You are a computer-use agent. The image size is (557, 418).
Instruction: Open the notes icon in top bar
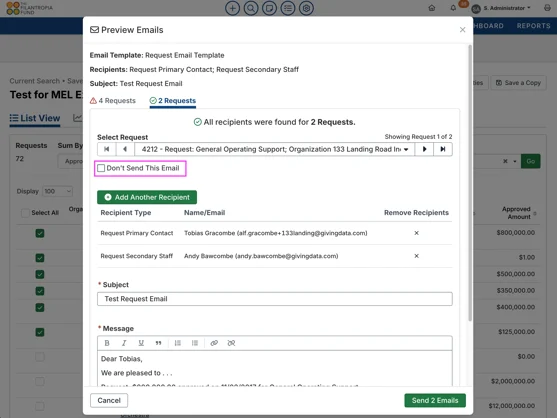[269, 8]
